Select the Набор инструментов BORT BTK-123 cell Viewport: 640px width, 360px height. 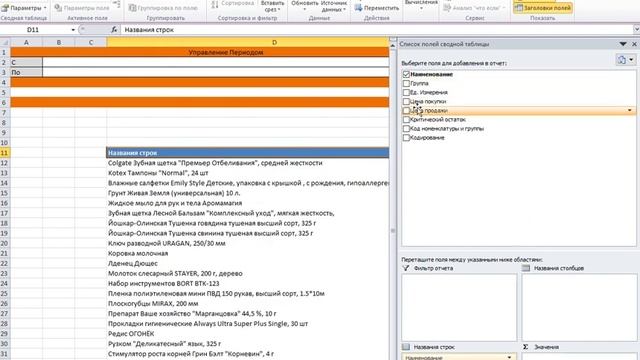point(248,283)
